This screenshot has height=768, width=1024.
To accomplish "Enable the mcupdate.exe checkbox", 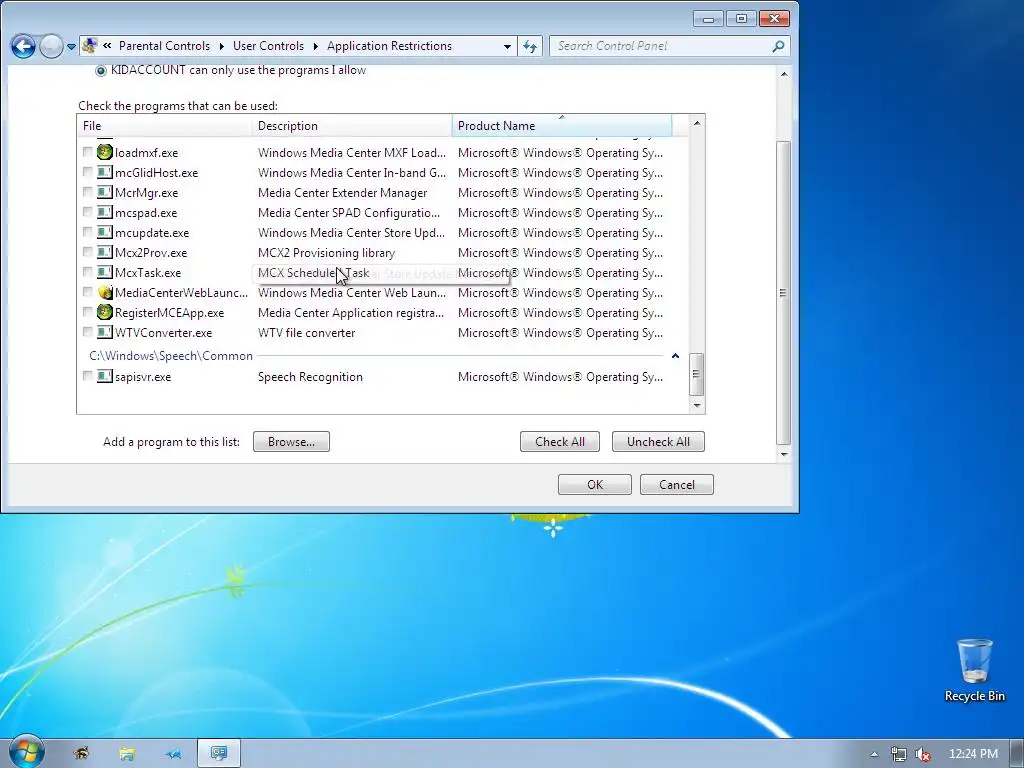I will tap(88, 232).
